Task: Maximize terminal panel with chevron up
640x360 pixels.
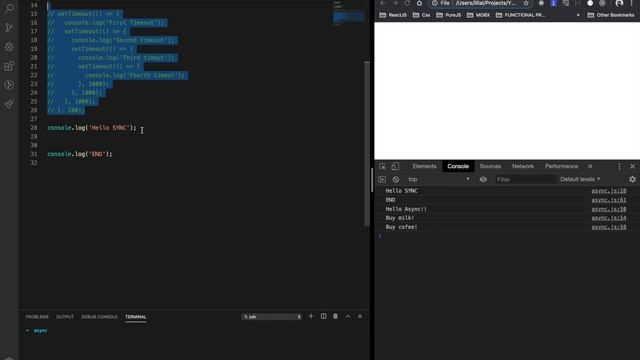Action: 348,316
